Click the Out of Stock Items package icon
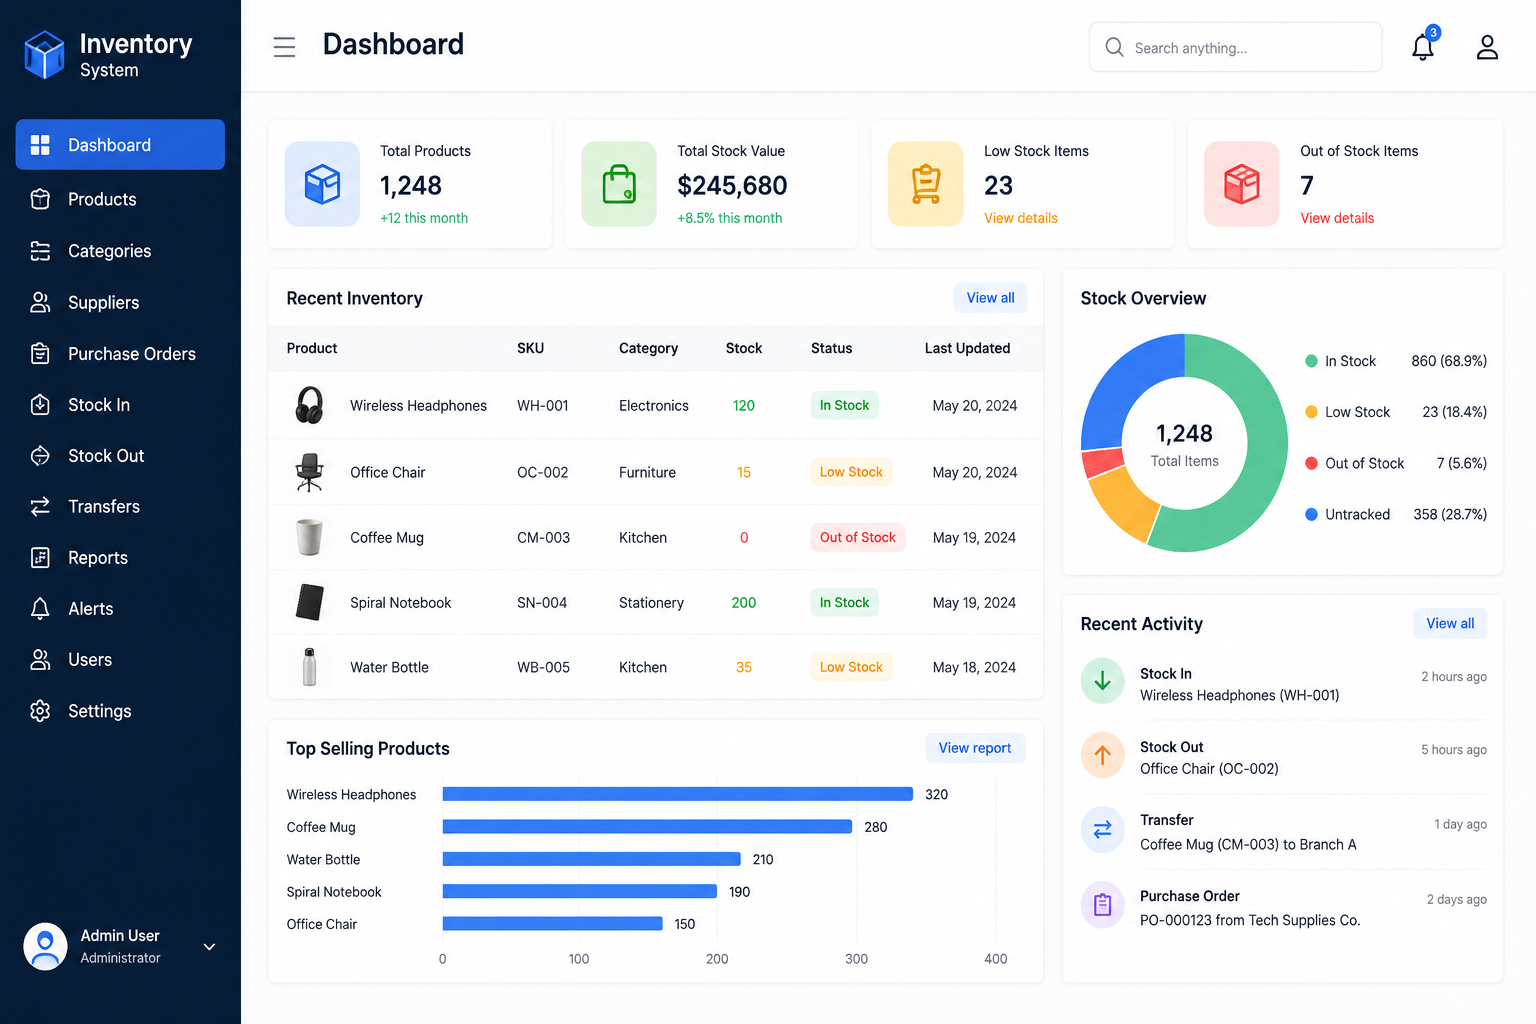The height and width of the screenshot is (1024, 1536). click(1242, 184)
